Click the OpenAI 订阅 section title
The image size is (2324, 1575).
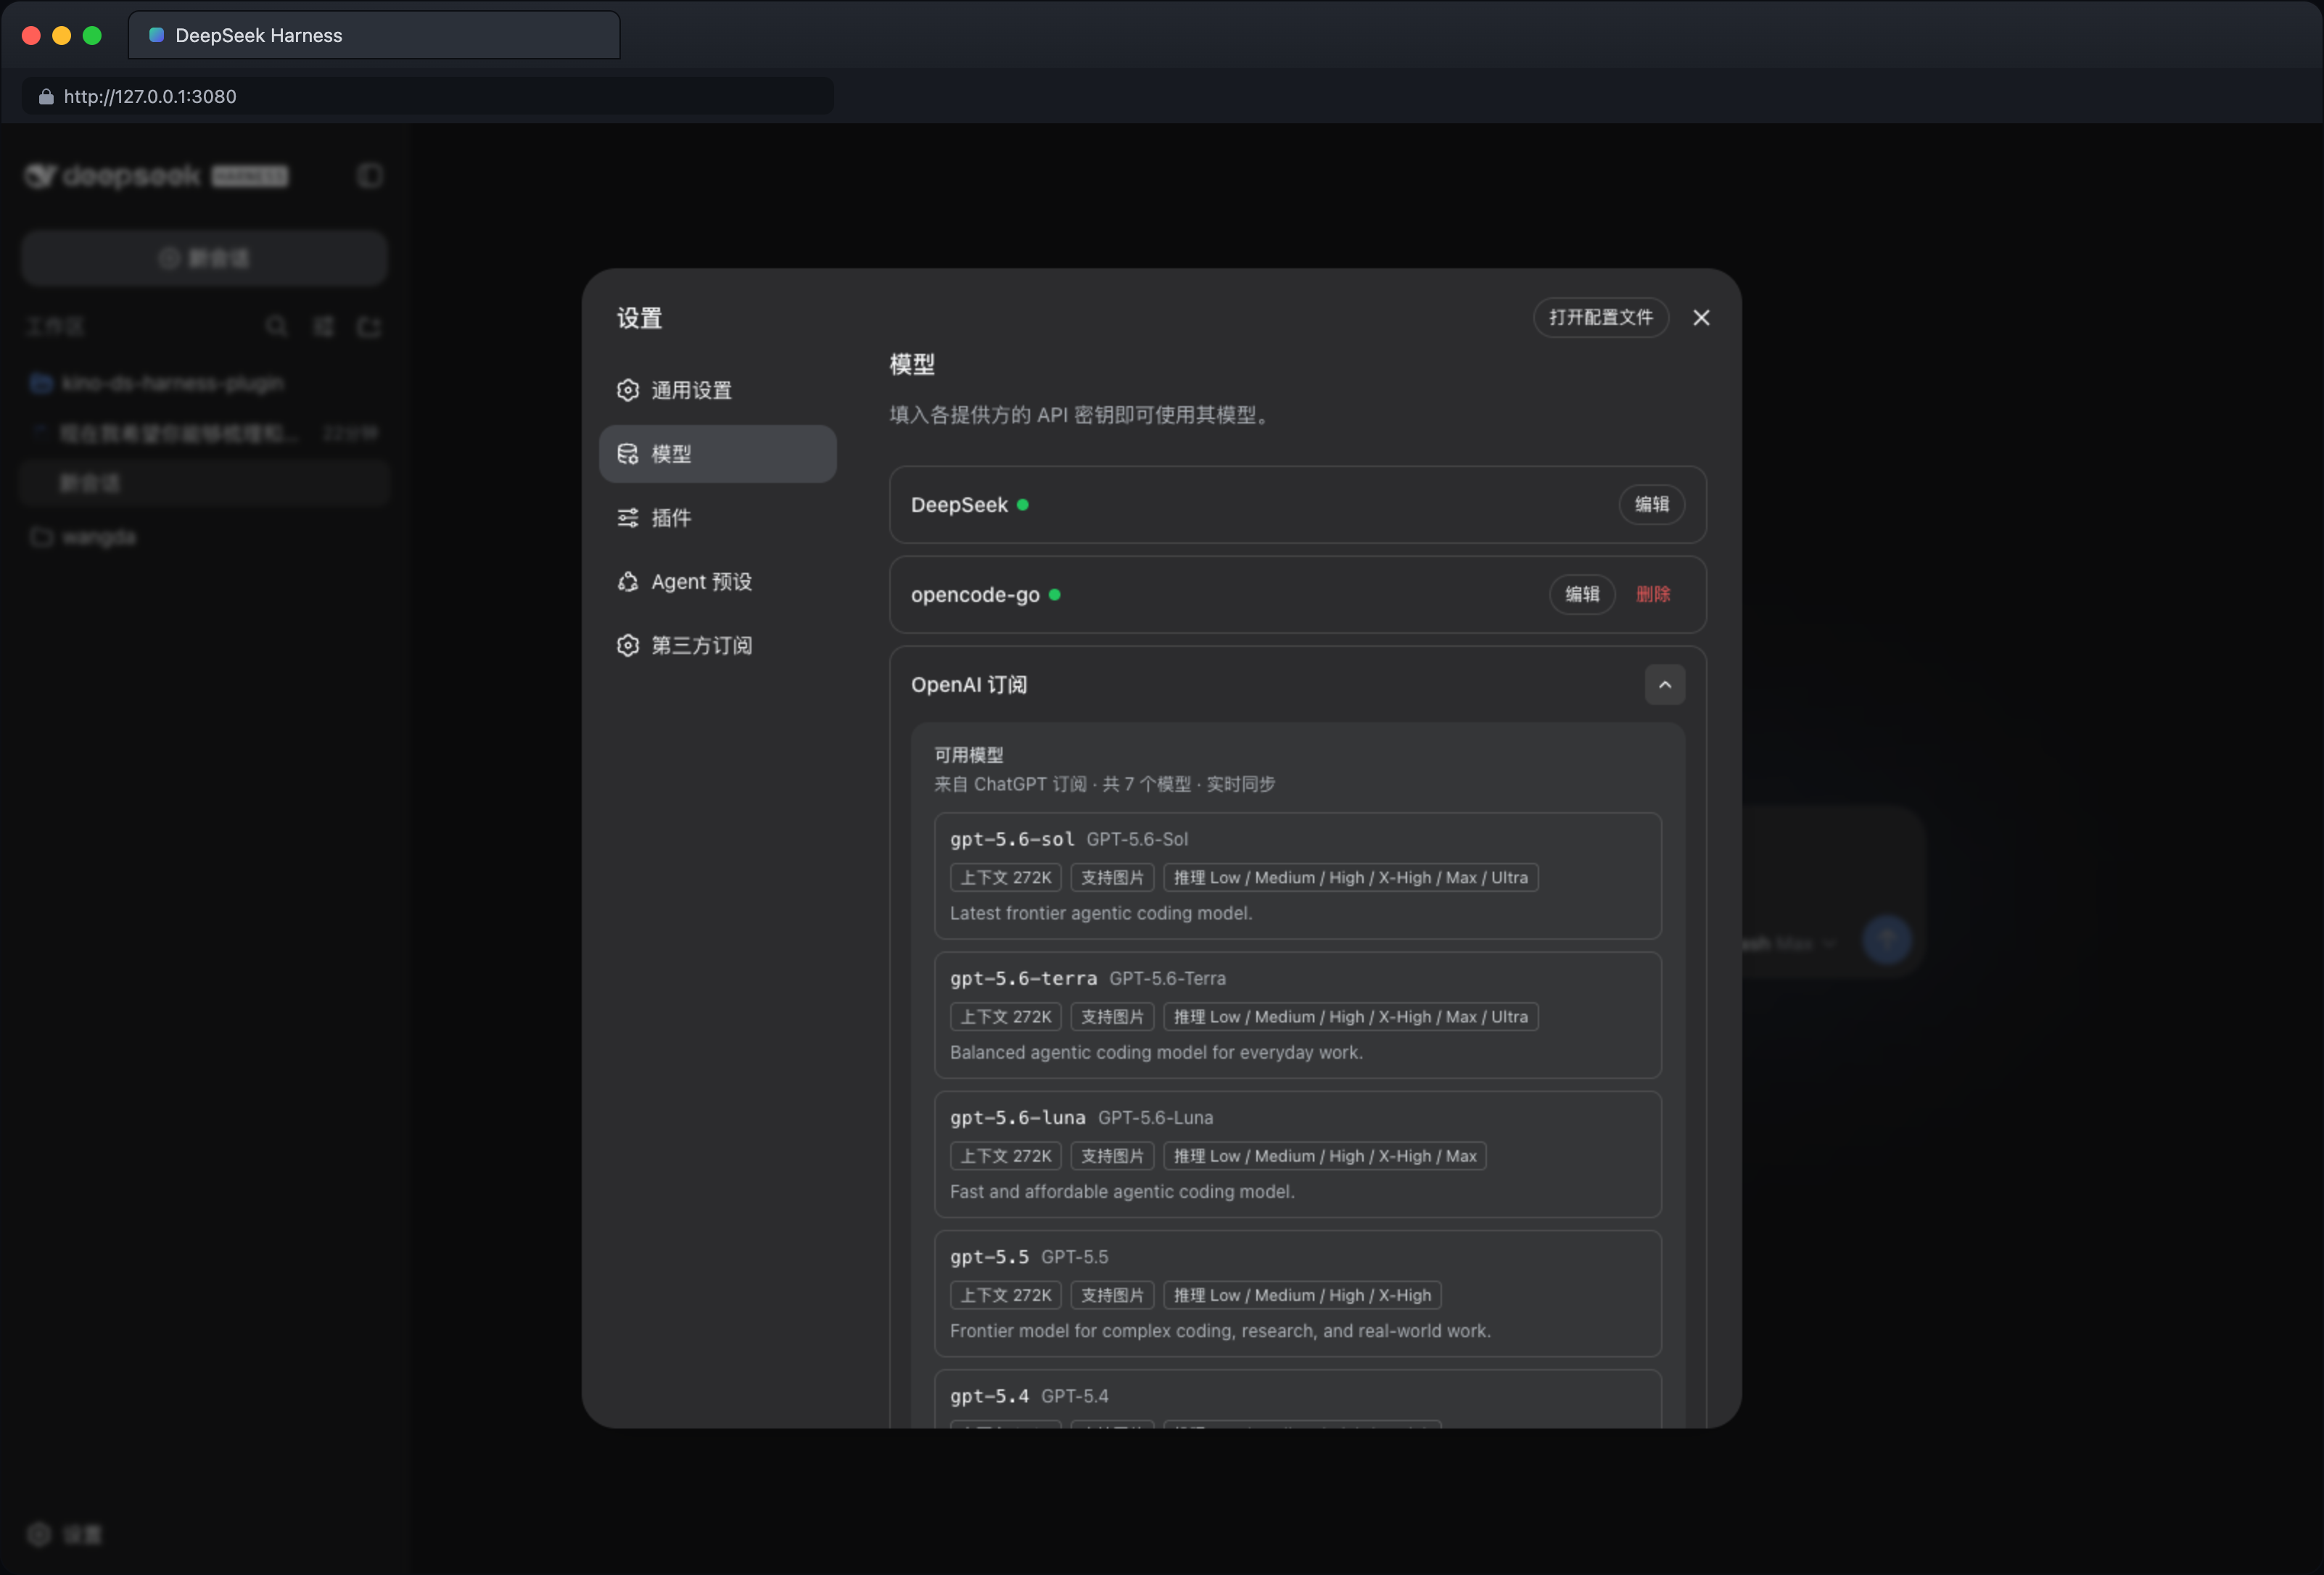click(969, 685)
